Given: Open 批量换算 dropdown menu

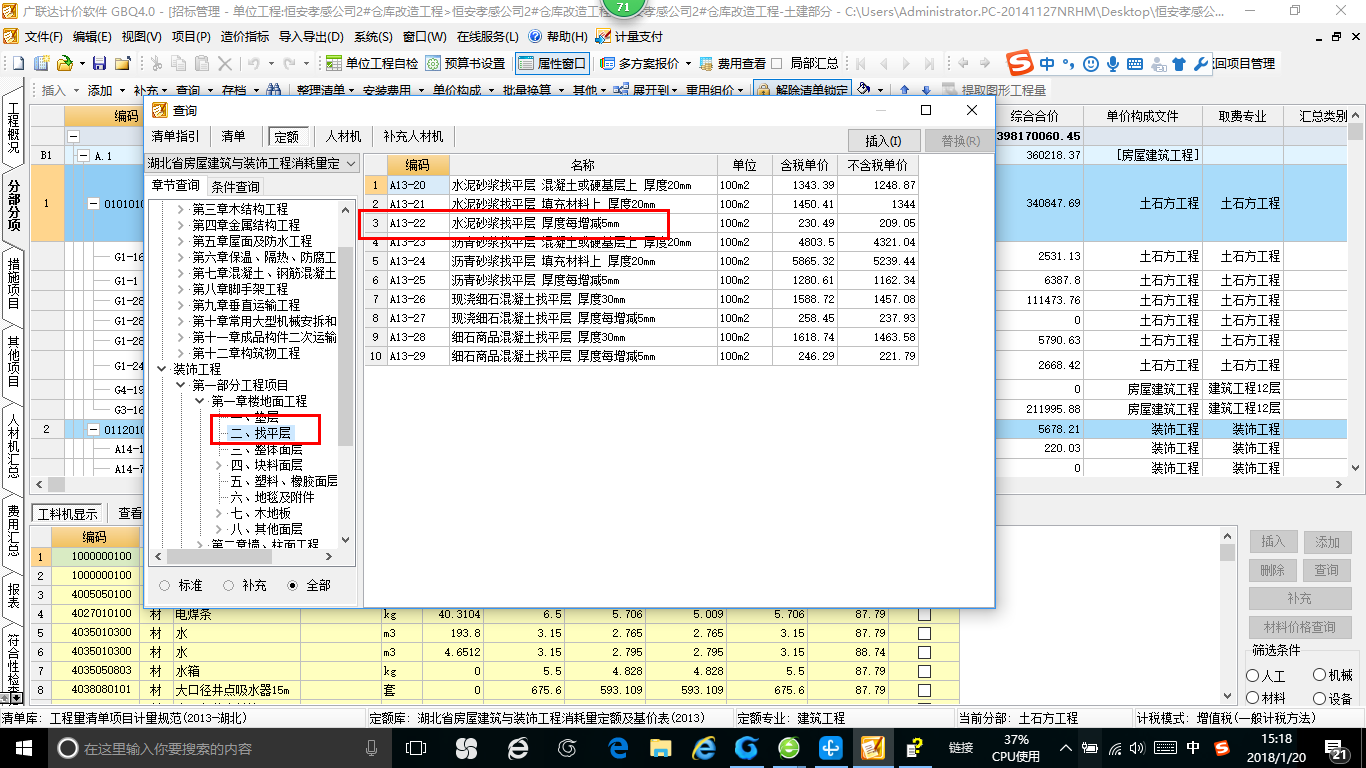Looking at the screenshot, I should tap(532, 90).
